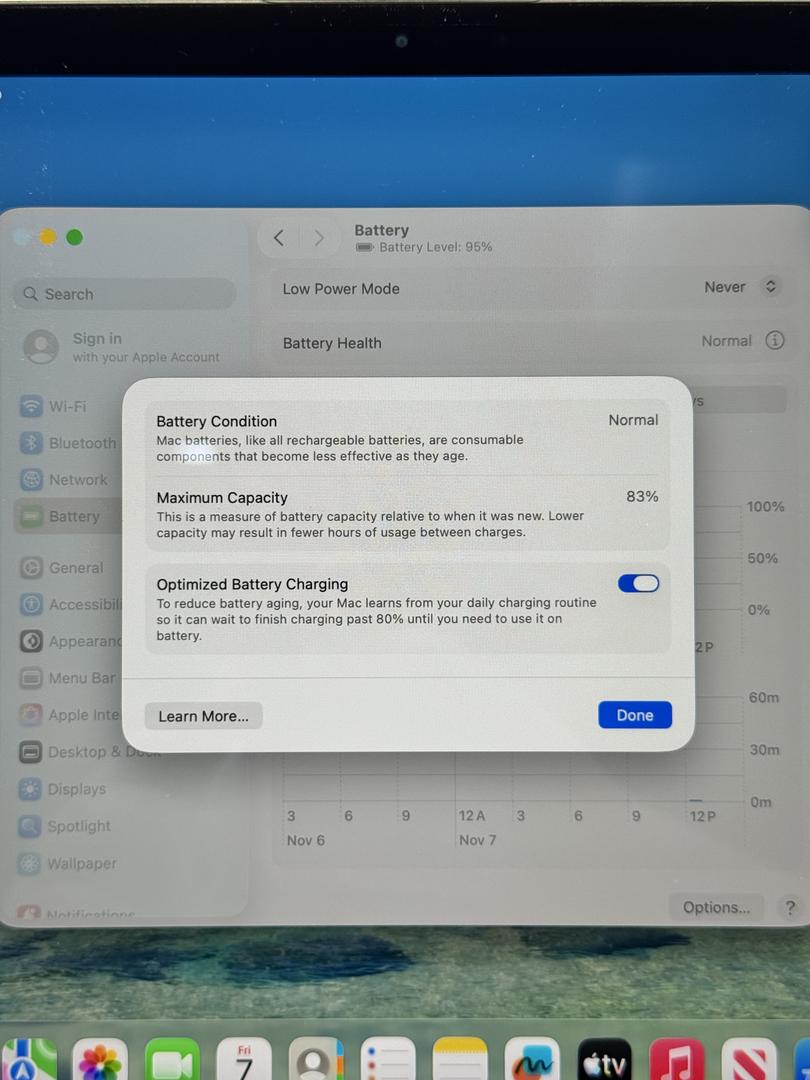
Task: Open News from the Dock
Action: coord(749,1058)
